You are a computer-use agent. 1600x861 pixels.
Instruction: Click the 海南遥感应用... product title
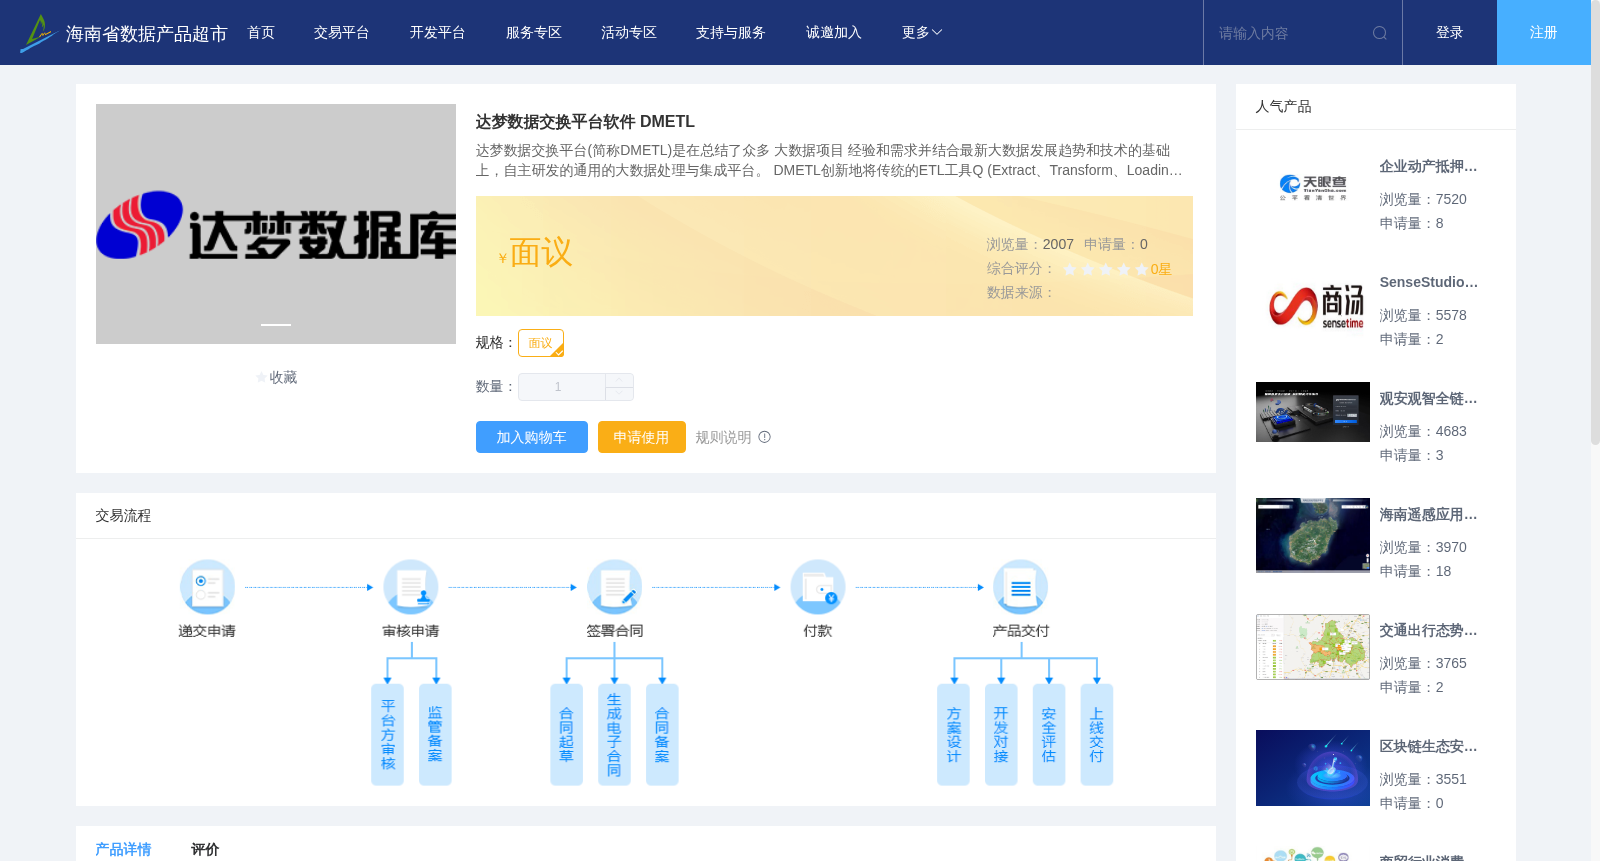click(1428, 515)
